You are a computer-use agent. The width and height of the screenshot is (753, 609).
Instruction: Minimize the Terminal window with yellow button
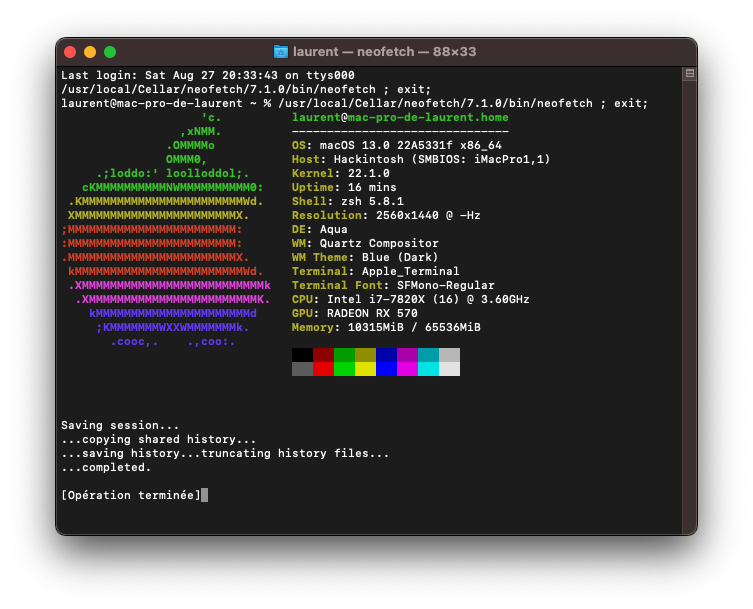tap(90, 52)
